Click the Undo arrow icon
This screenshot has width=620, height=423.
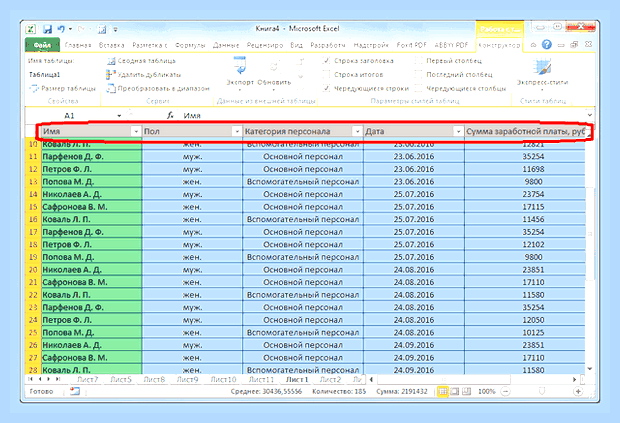pyautogui.click(x=61, y=29)
